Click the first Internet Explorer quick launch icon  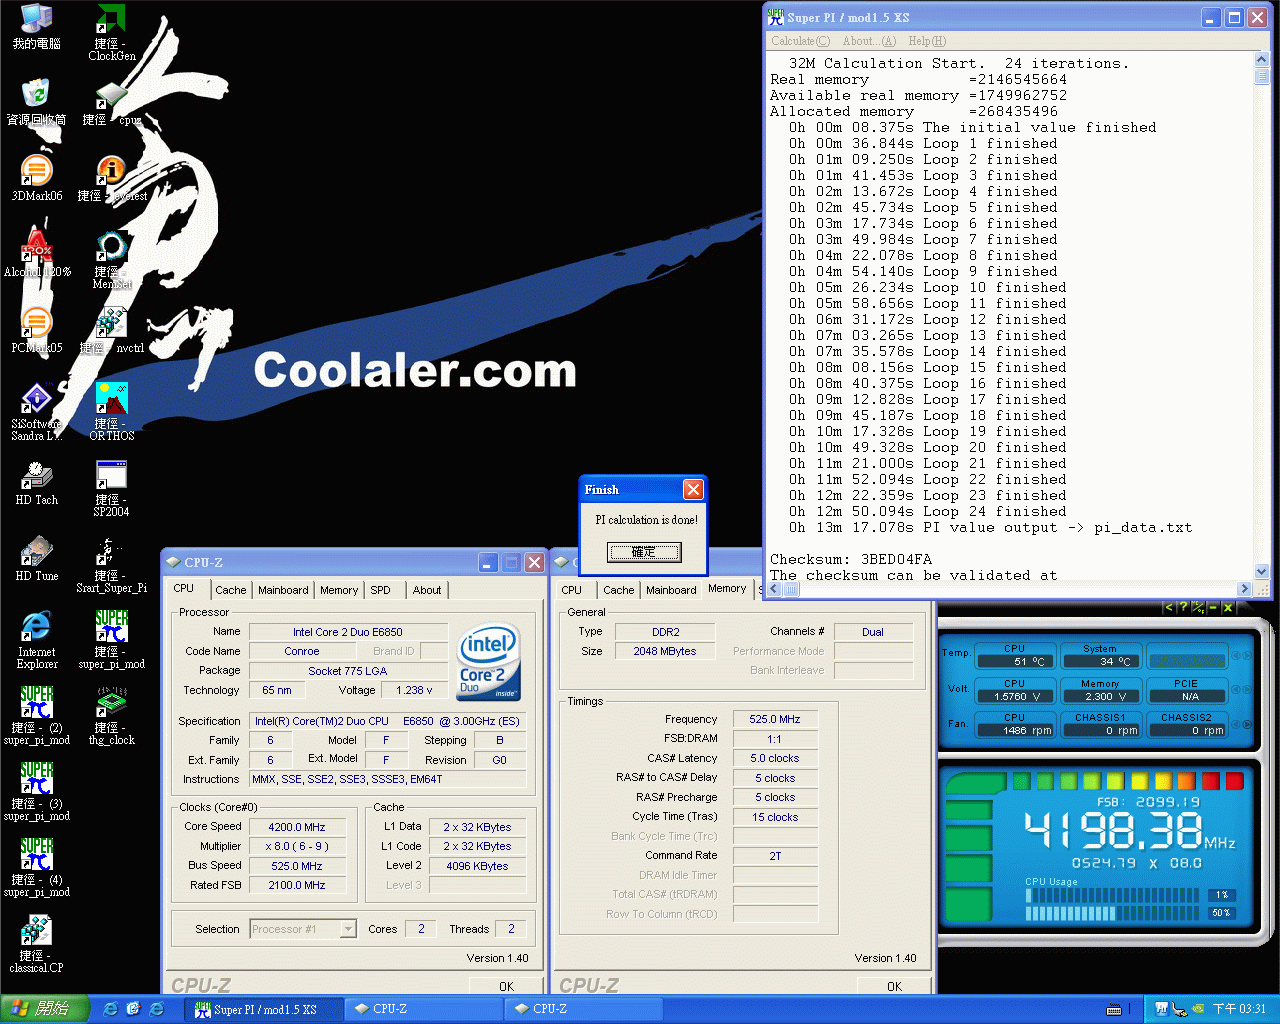pyautogui.click(x=110, y=1009)
